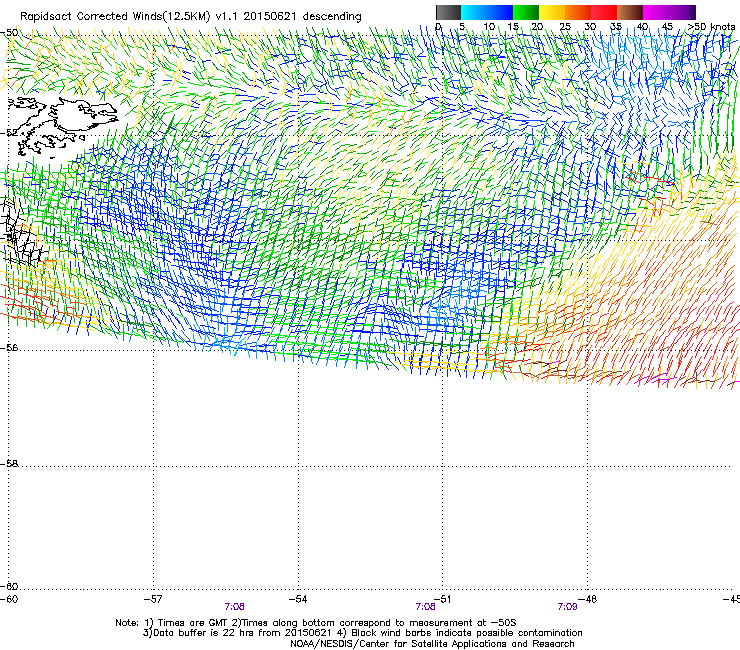The image size is (740, 650).
Task: Click the '-52' latitude axis label
Action: (9, 133)
